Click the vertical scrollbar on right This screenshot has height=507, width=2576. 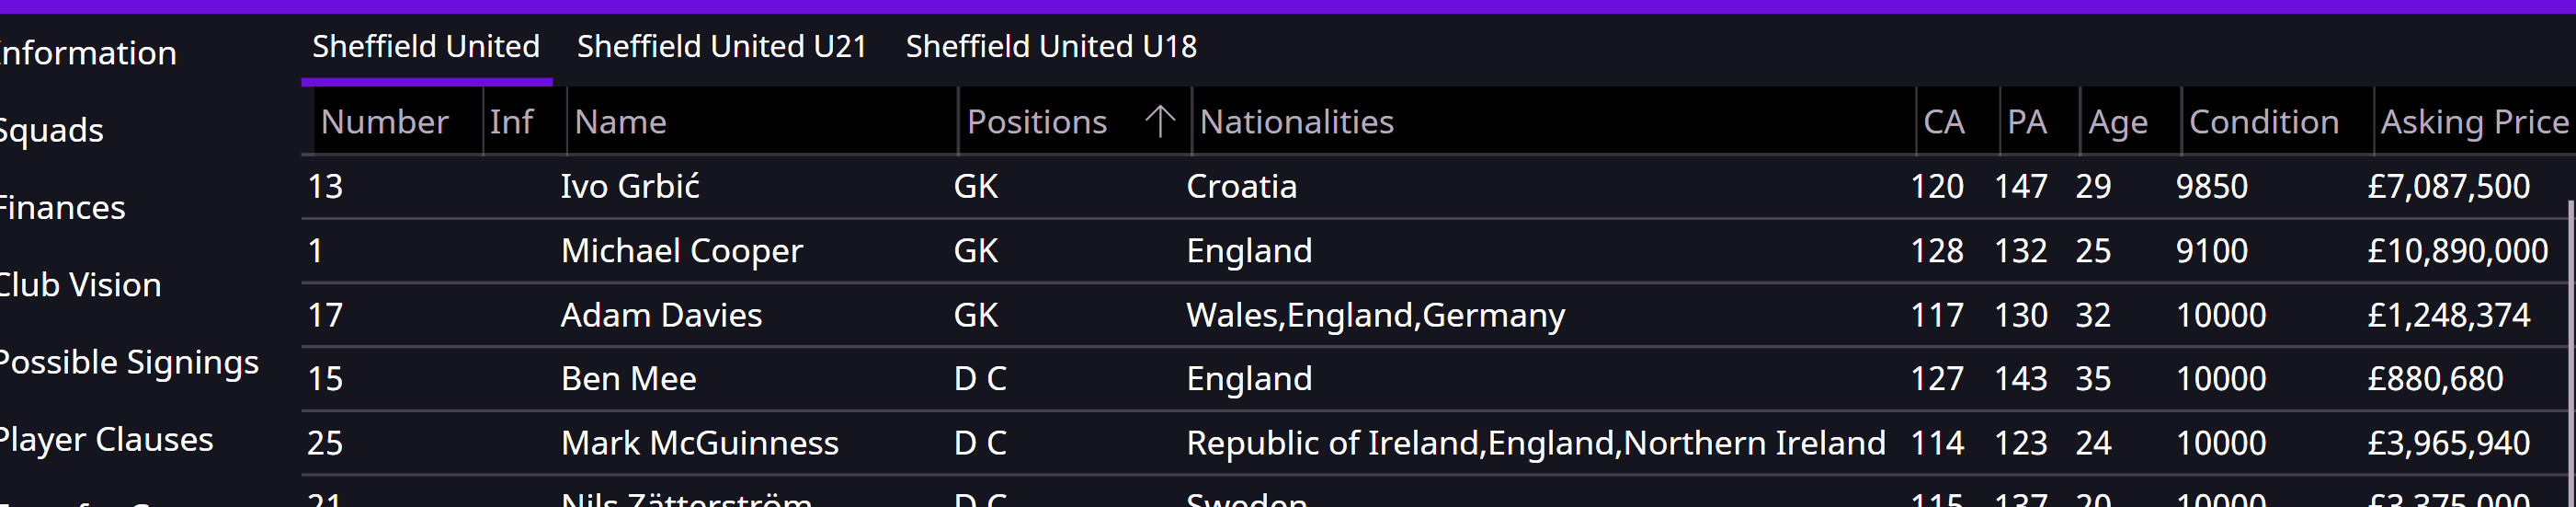(2569, 350)
